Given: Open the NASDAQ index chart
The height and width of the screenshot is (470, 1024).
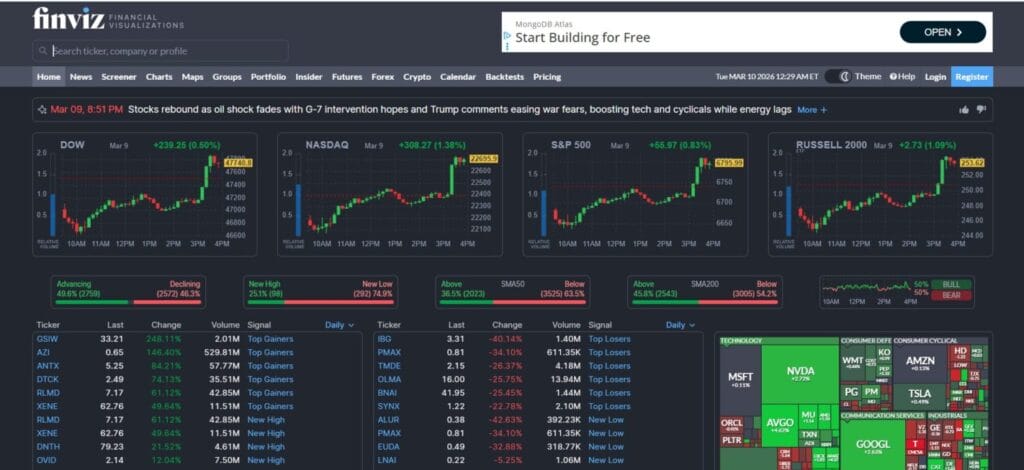Looking at the screenshot, I should [390, 195].
